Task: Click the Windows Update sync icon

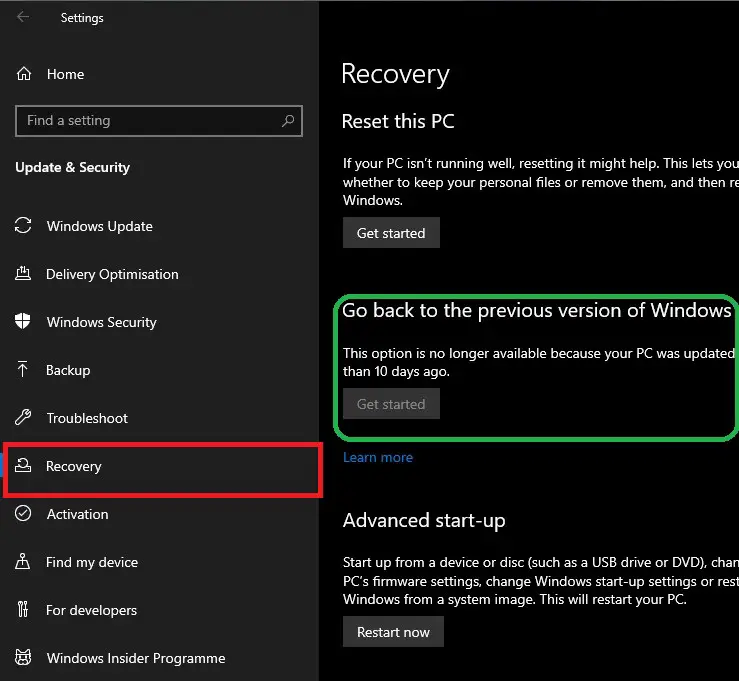Action: [23, 226]
